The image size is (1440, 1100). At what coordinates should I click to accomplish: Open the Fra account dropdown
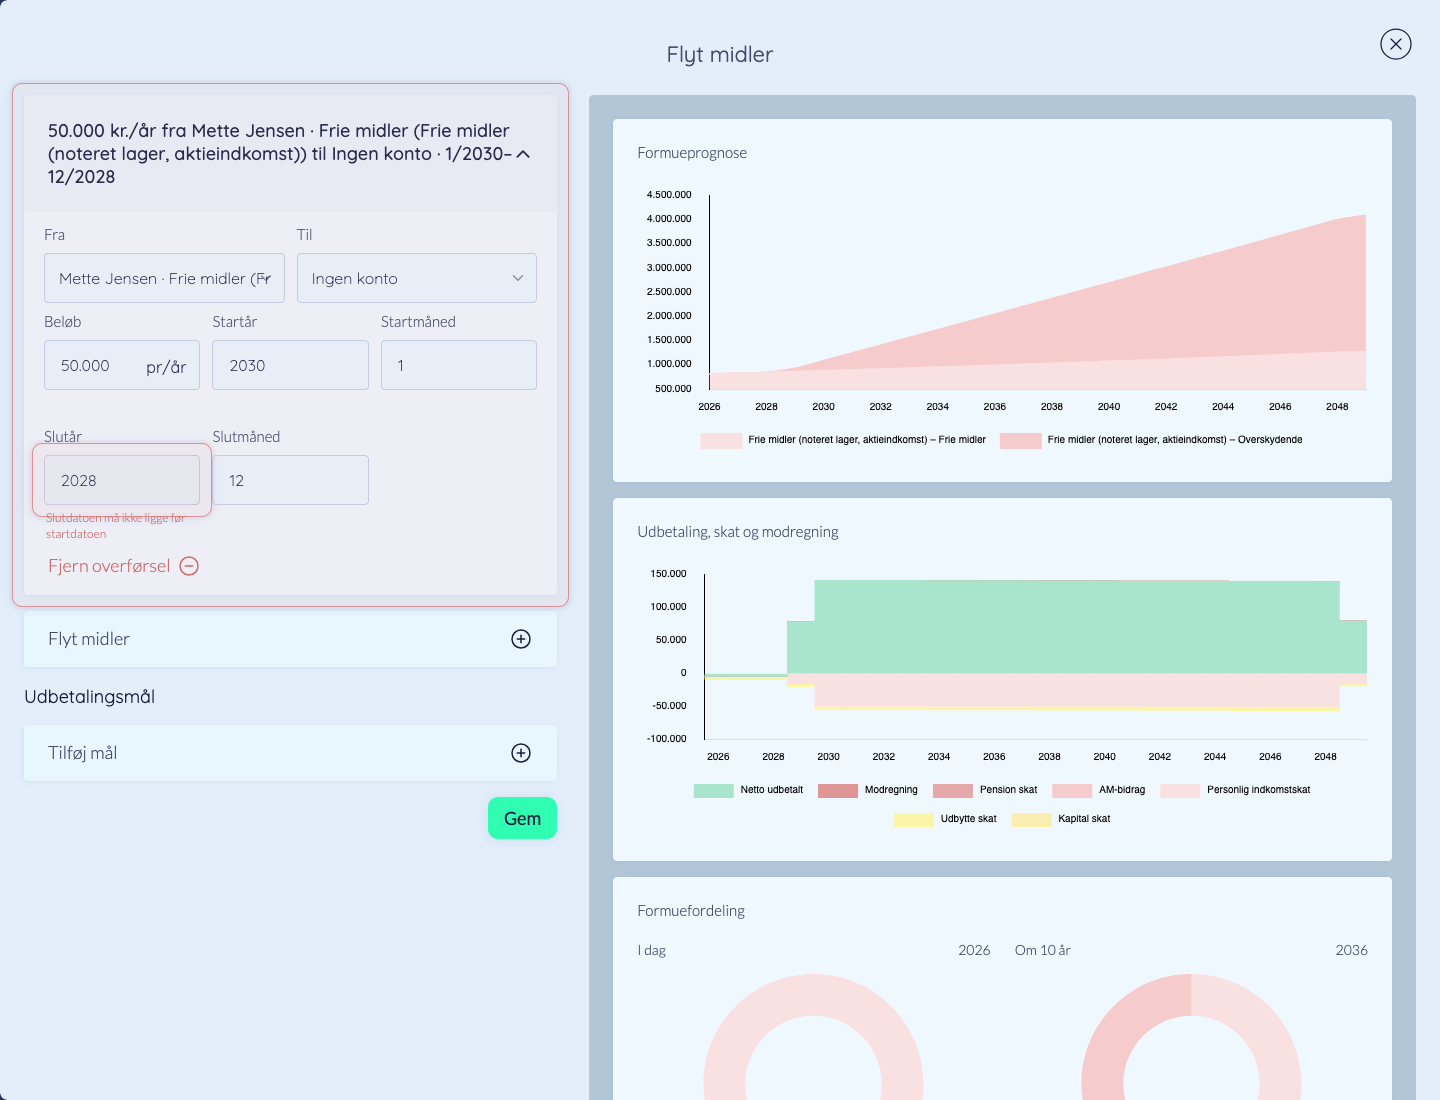[x=164, y=278]
